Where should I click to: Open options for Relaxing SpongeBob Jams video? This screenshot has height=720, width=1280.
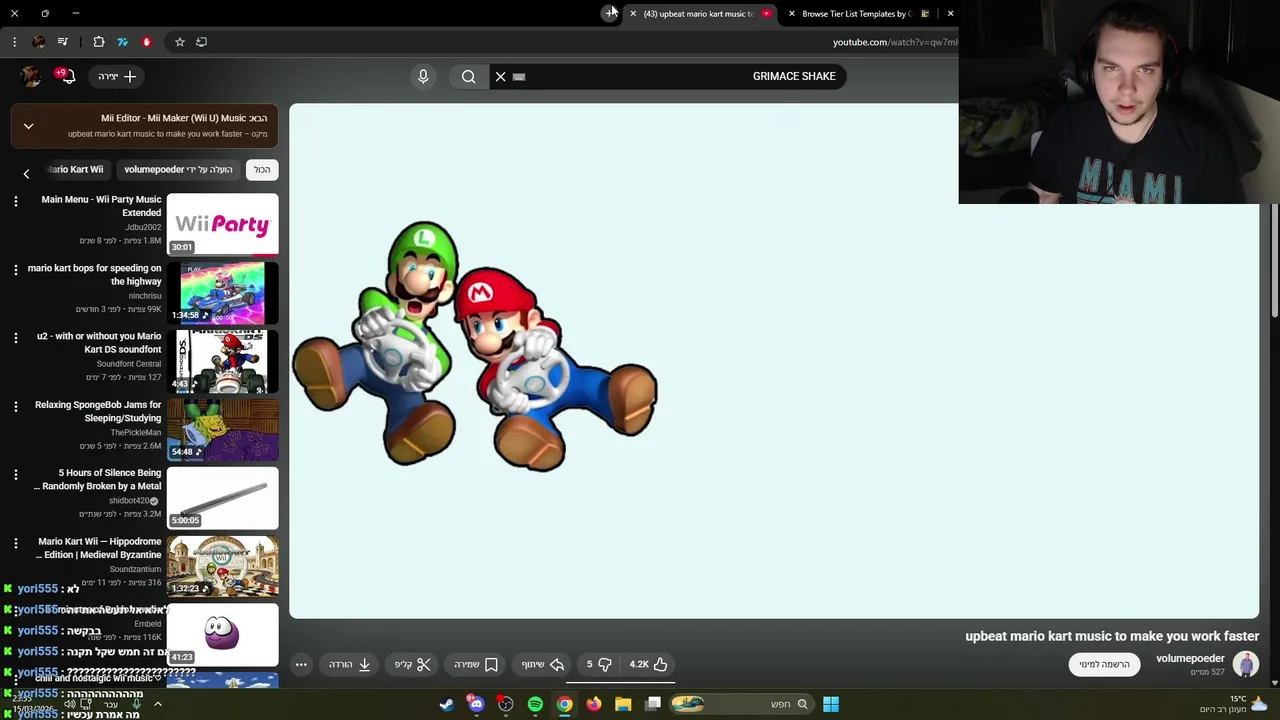coord(15,406)
